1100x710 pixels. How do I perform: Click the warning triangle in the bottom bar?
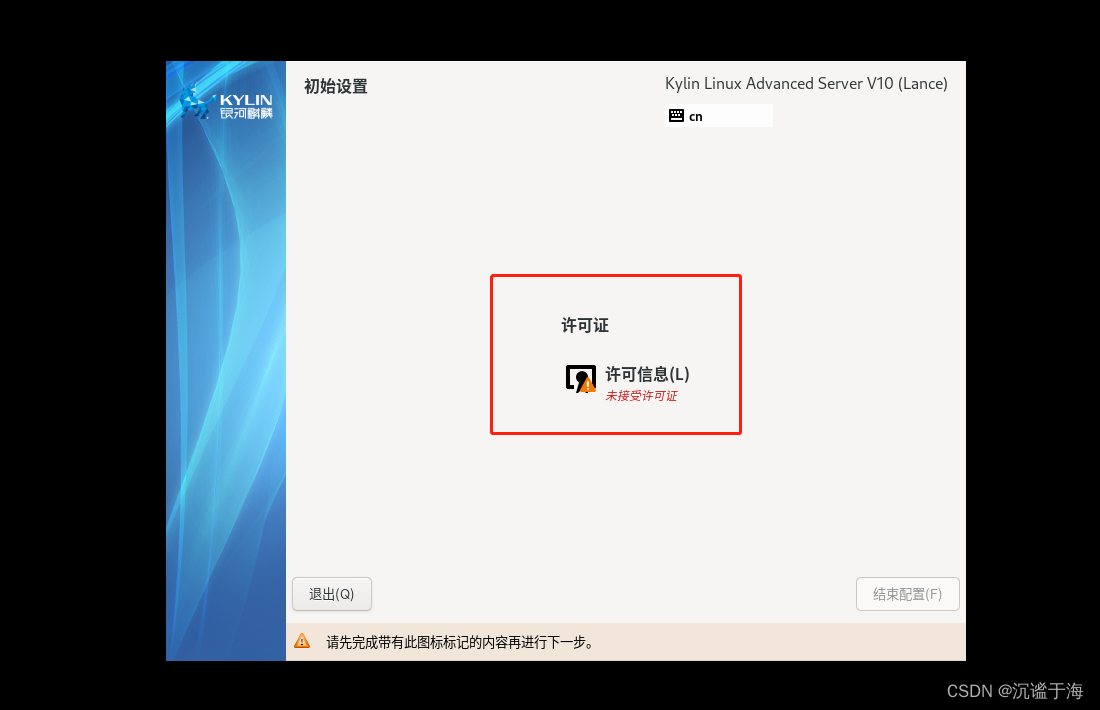302,641
